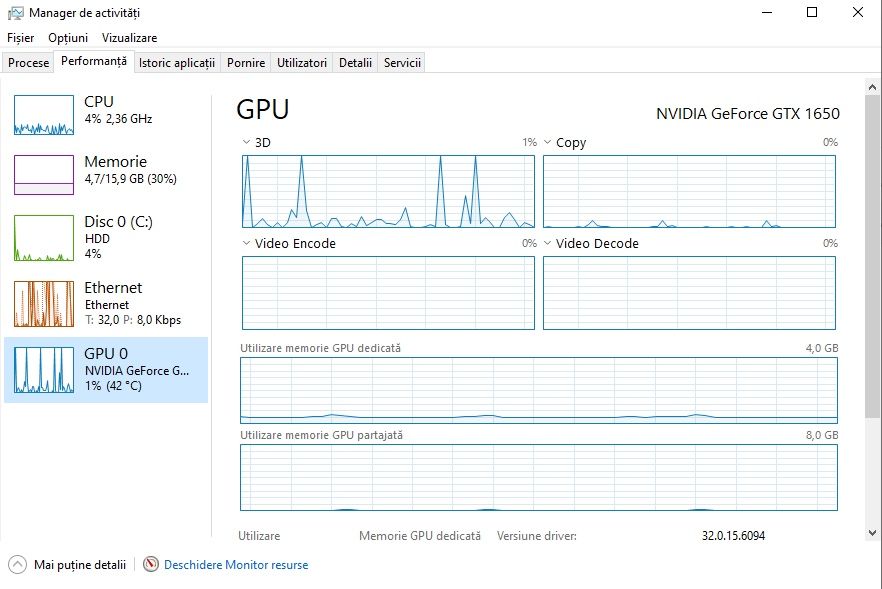The height and width of the screenshot is (589, 882).
Task: Go to the Istoric aplicații tab
Action: point(177,63)
